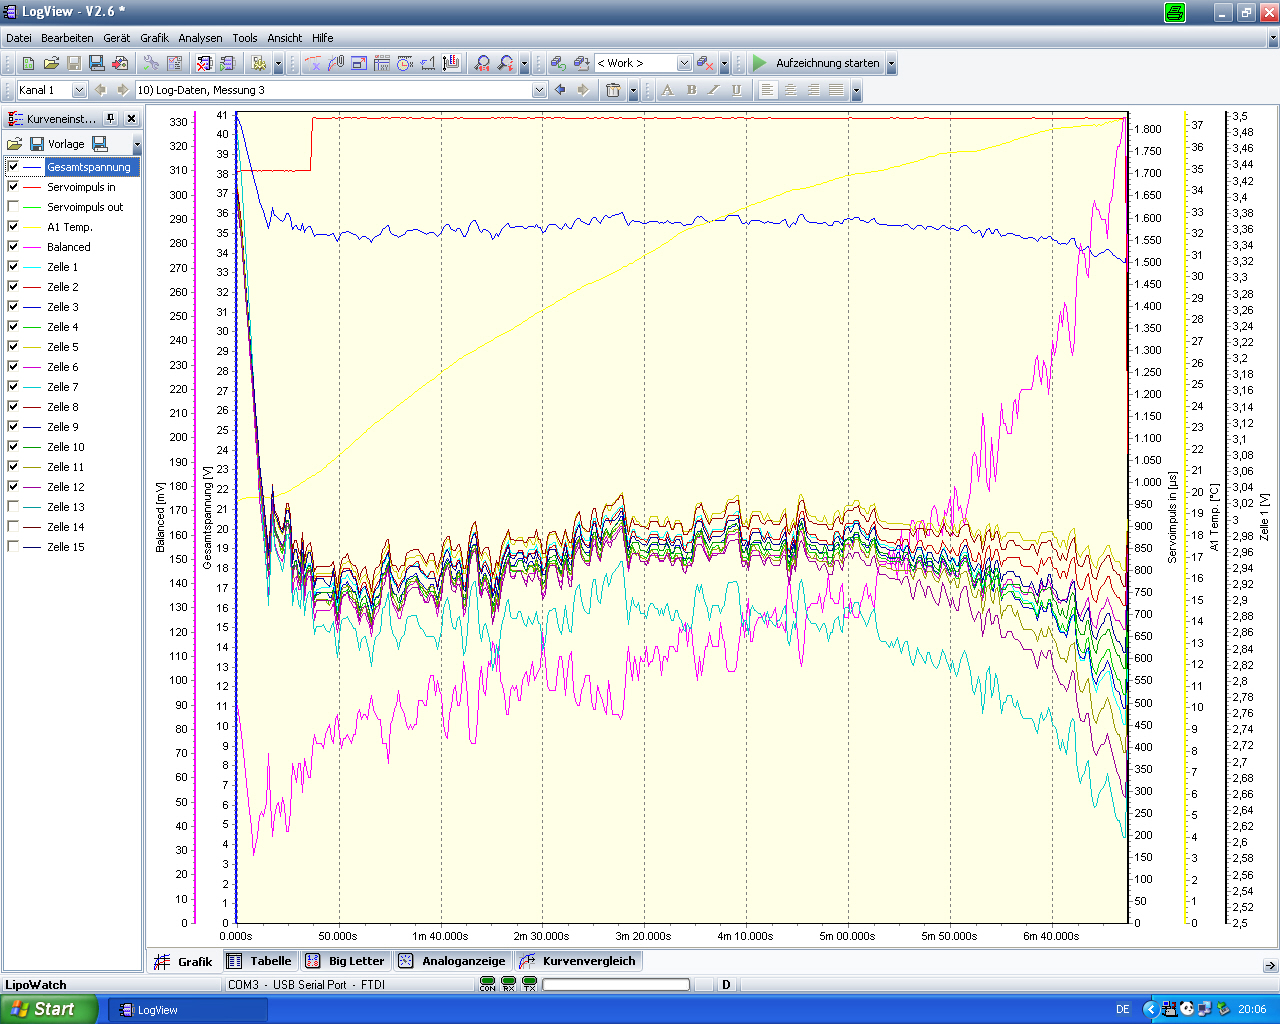Click LogView taskbar button
Screen dimensions: 1280x1024
click(187, 1010)
